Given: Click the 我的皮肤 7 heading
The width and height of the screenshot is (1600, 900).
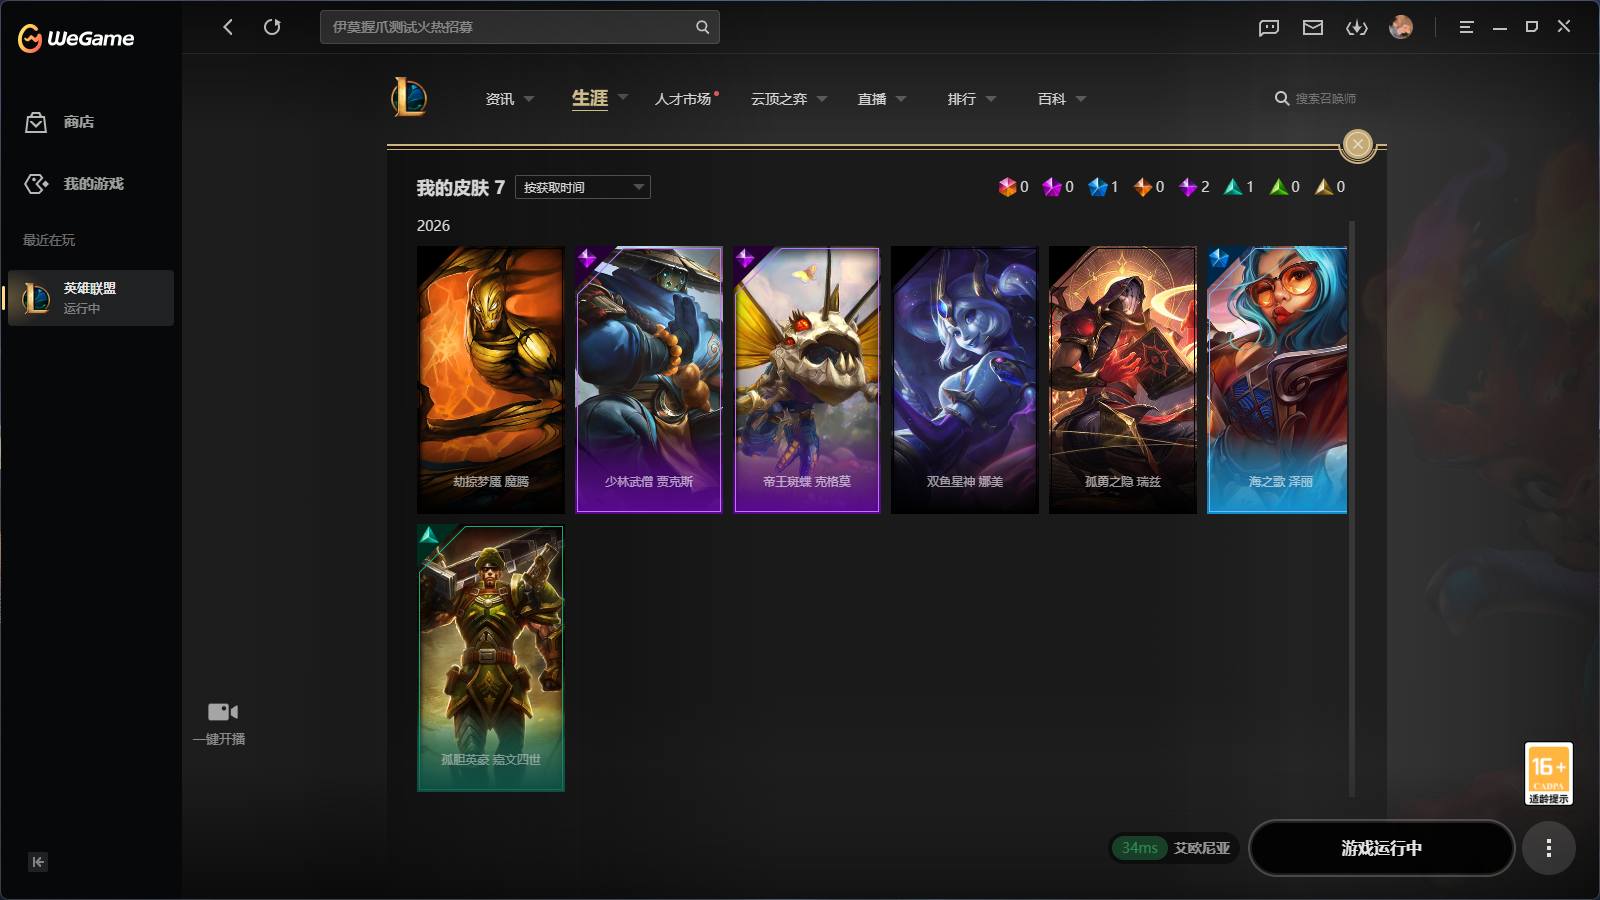Looking at the screenshot, I should coord(461,187).
